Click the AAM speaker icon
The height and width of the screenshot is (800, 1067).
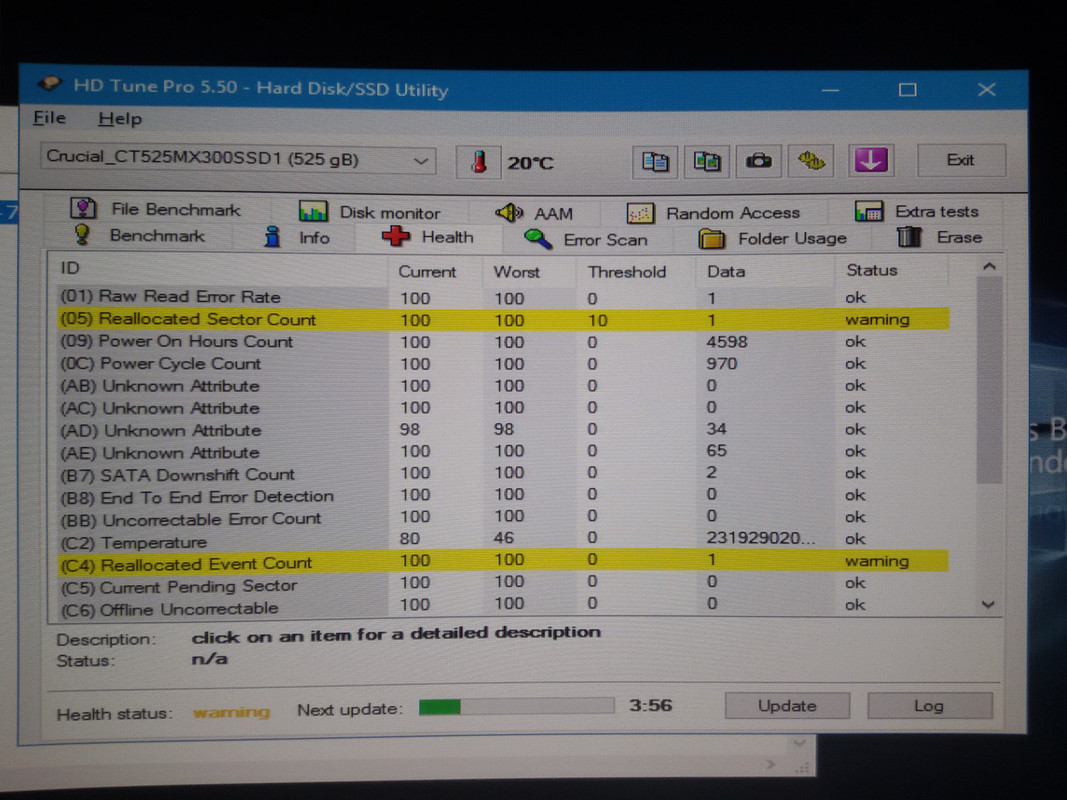coord(509,213)
